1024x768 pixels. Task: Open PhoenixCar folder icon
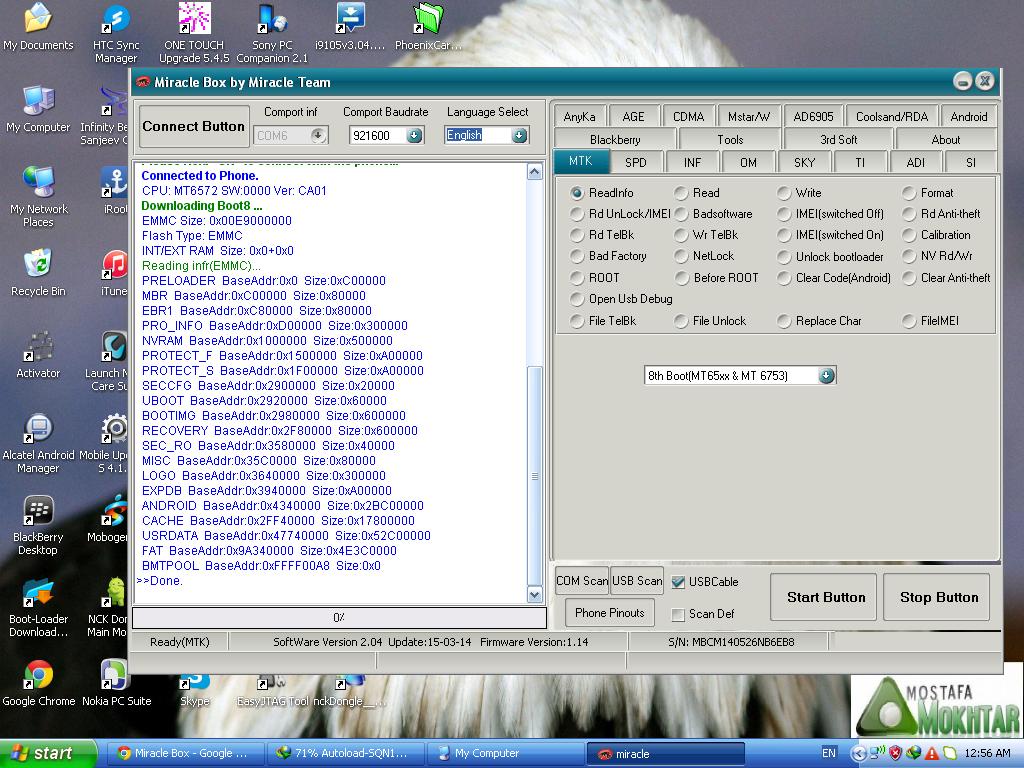(428, 27)
